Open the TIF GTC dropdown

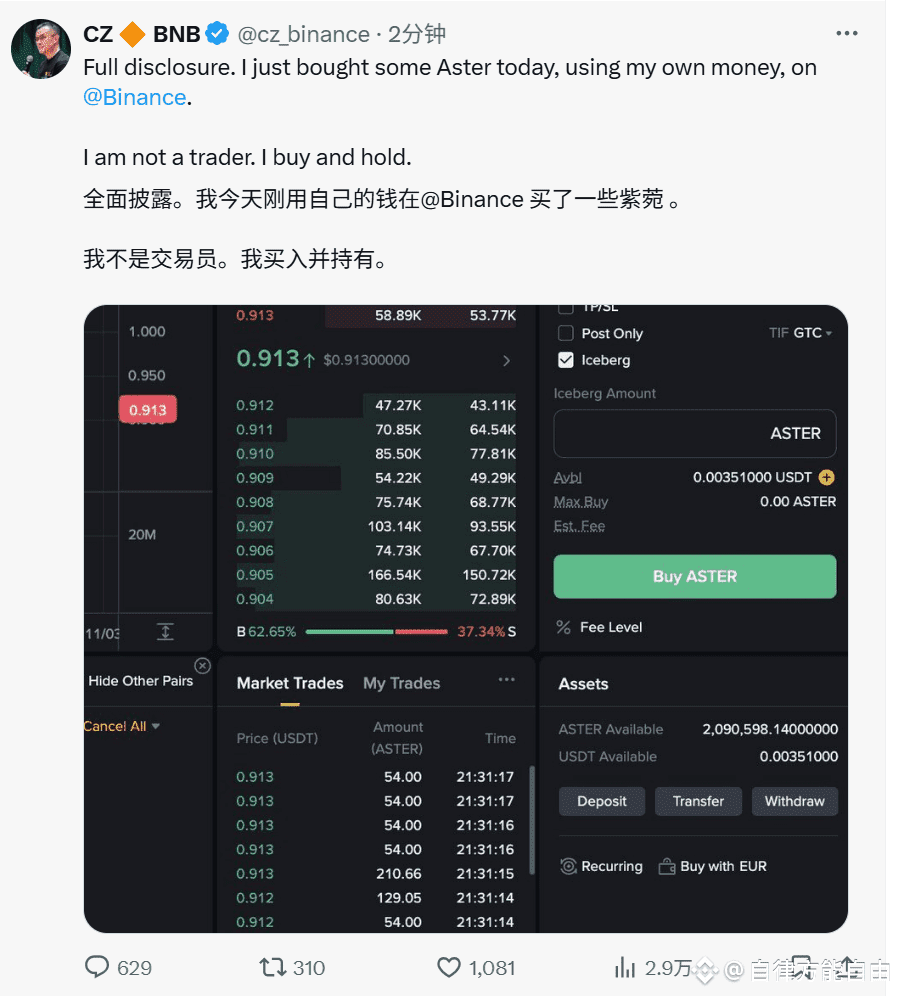coord(800,332)
